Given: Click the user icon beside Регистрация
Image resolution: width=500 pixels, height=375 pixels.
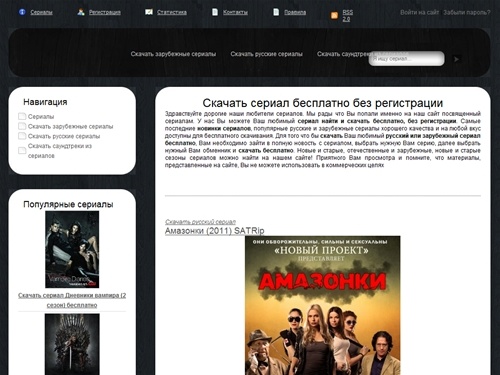Looking at the screenshot, I should [x=81, y=12].
